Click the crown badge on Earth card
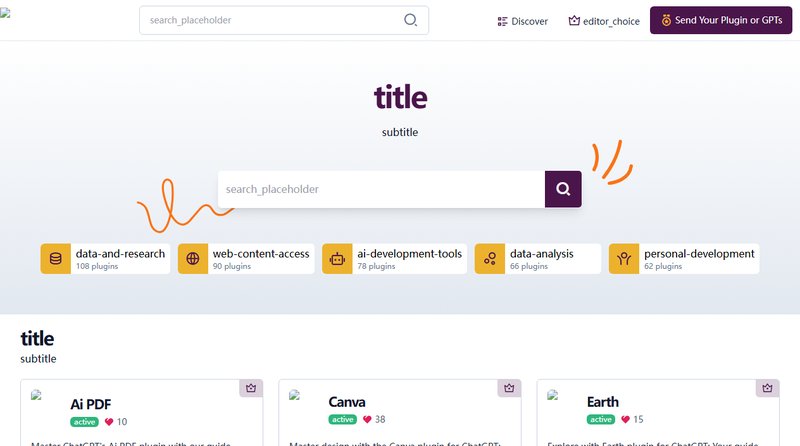Image resolution: width=800 pixels, height=446 pixels. pos(767,388)
